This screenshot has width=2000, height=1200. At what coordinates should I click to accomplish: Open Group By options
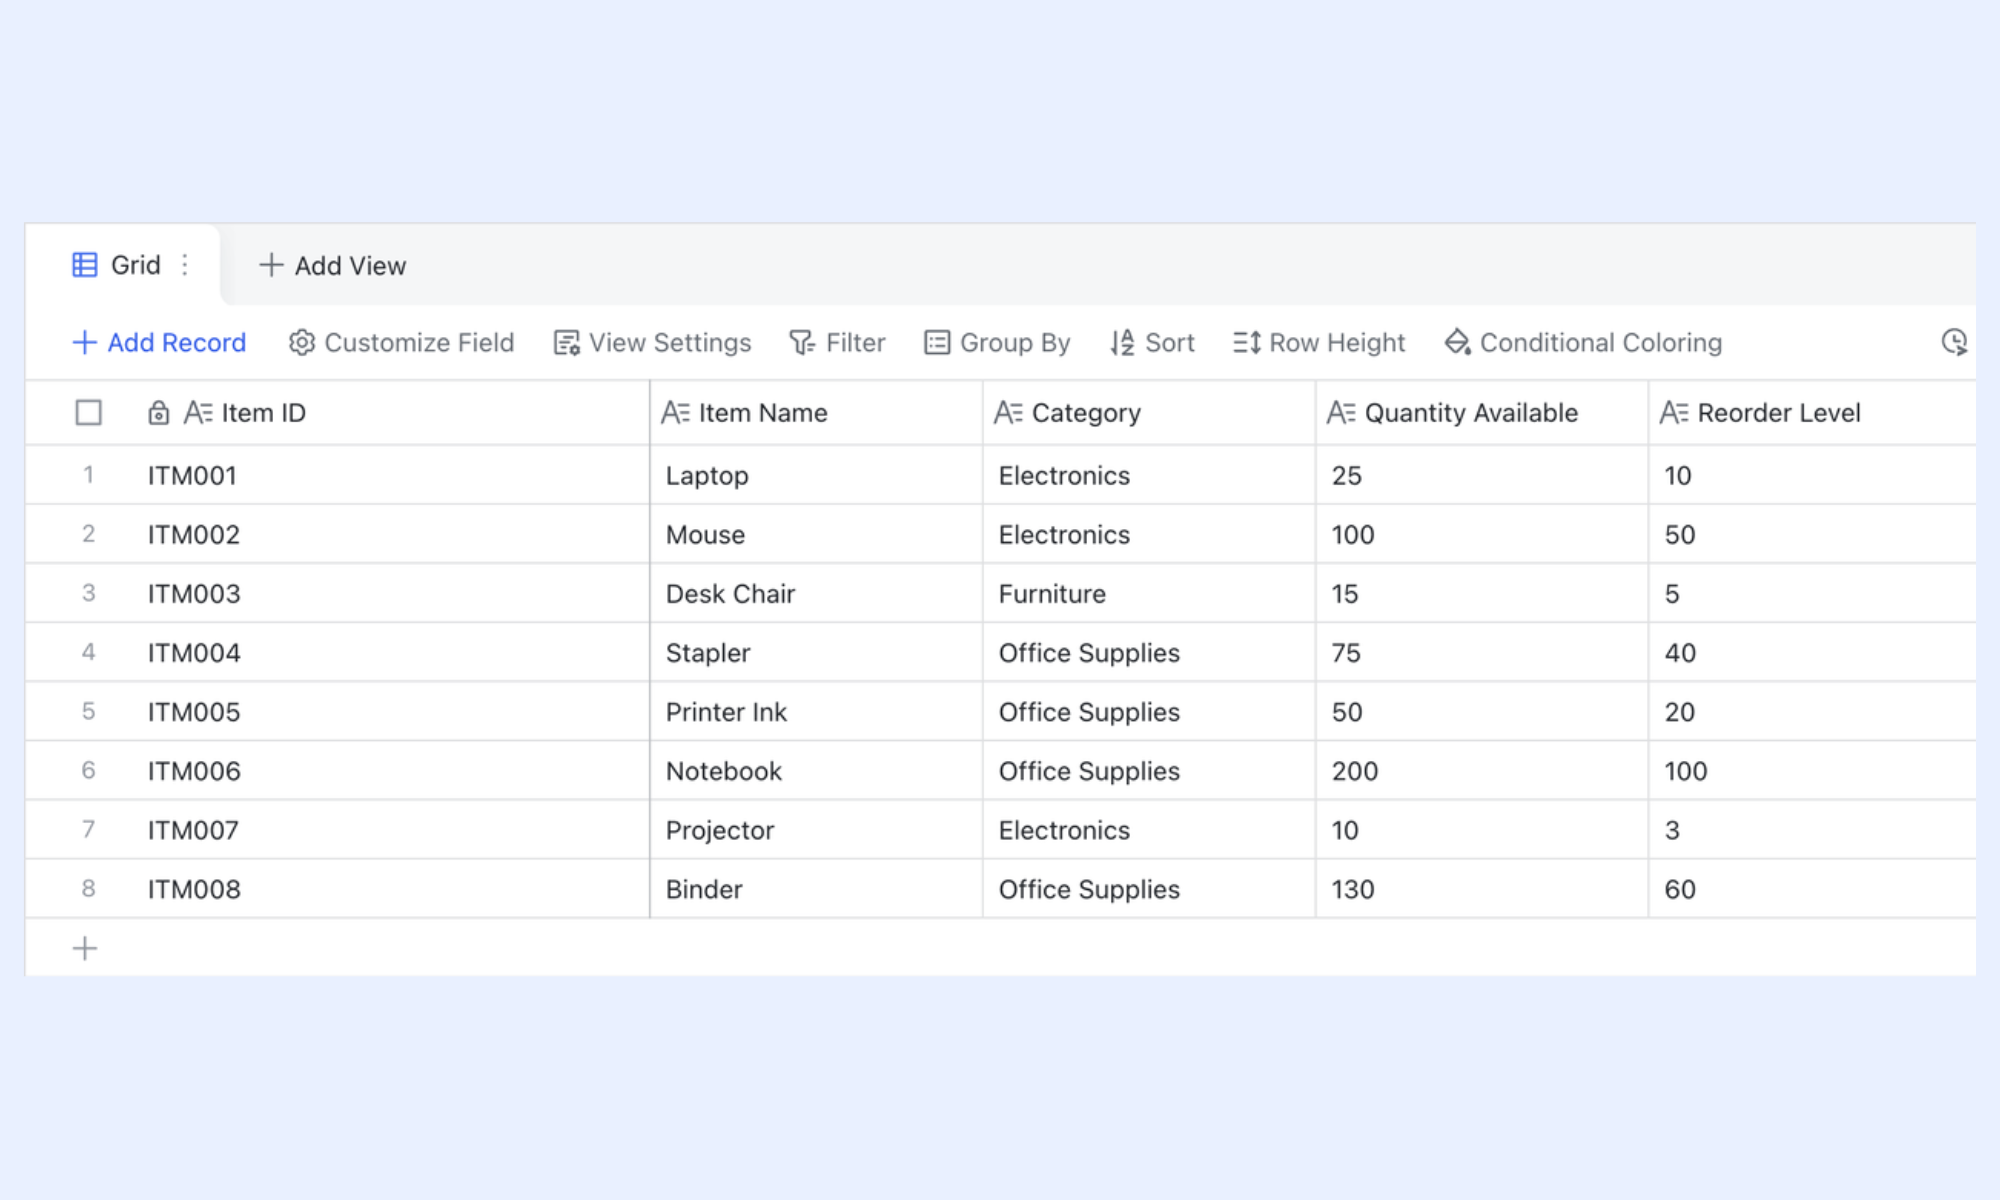[x=997, y=343]
